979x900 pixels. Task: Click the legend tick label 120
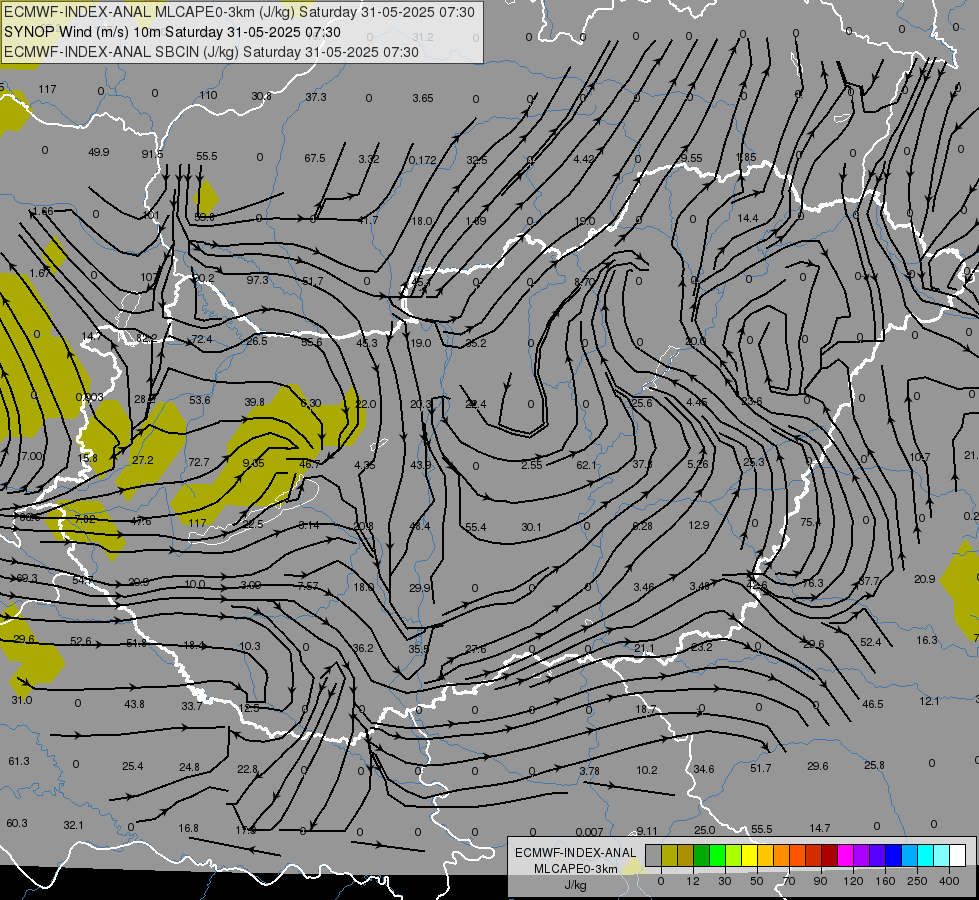tap(853, 881)
